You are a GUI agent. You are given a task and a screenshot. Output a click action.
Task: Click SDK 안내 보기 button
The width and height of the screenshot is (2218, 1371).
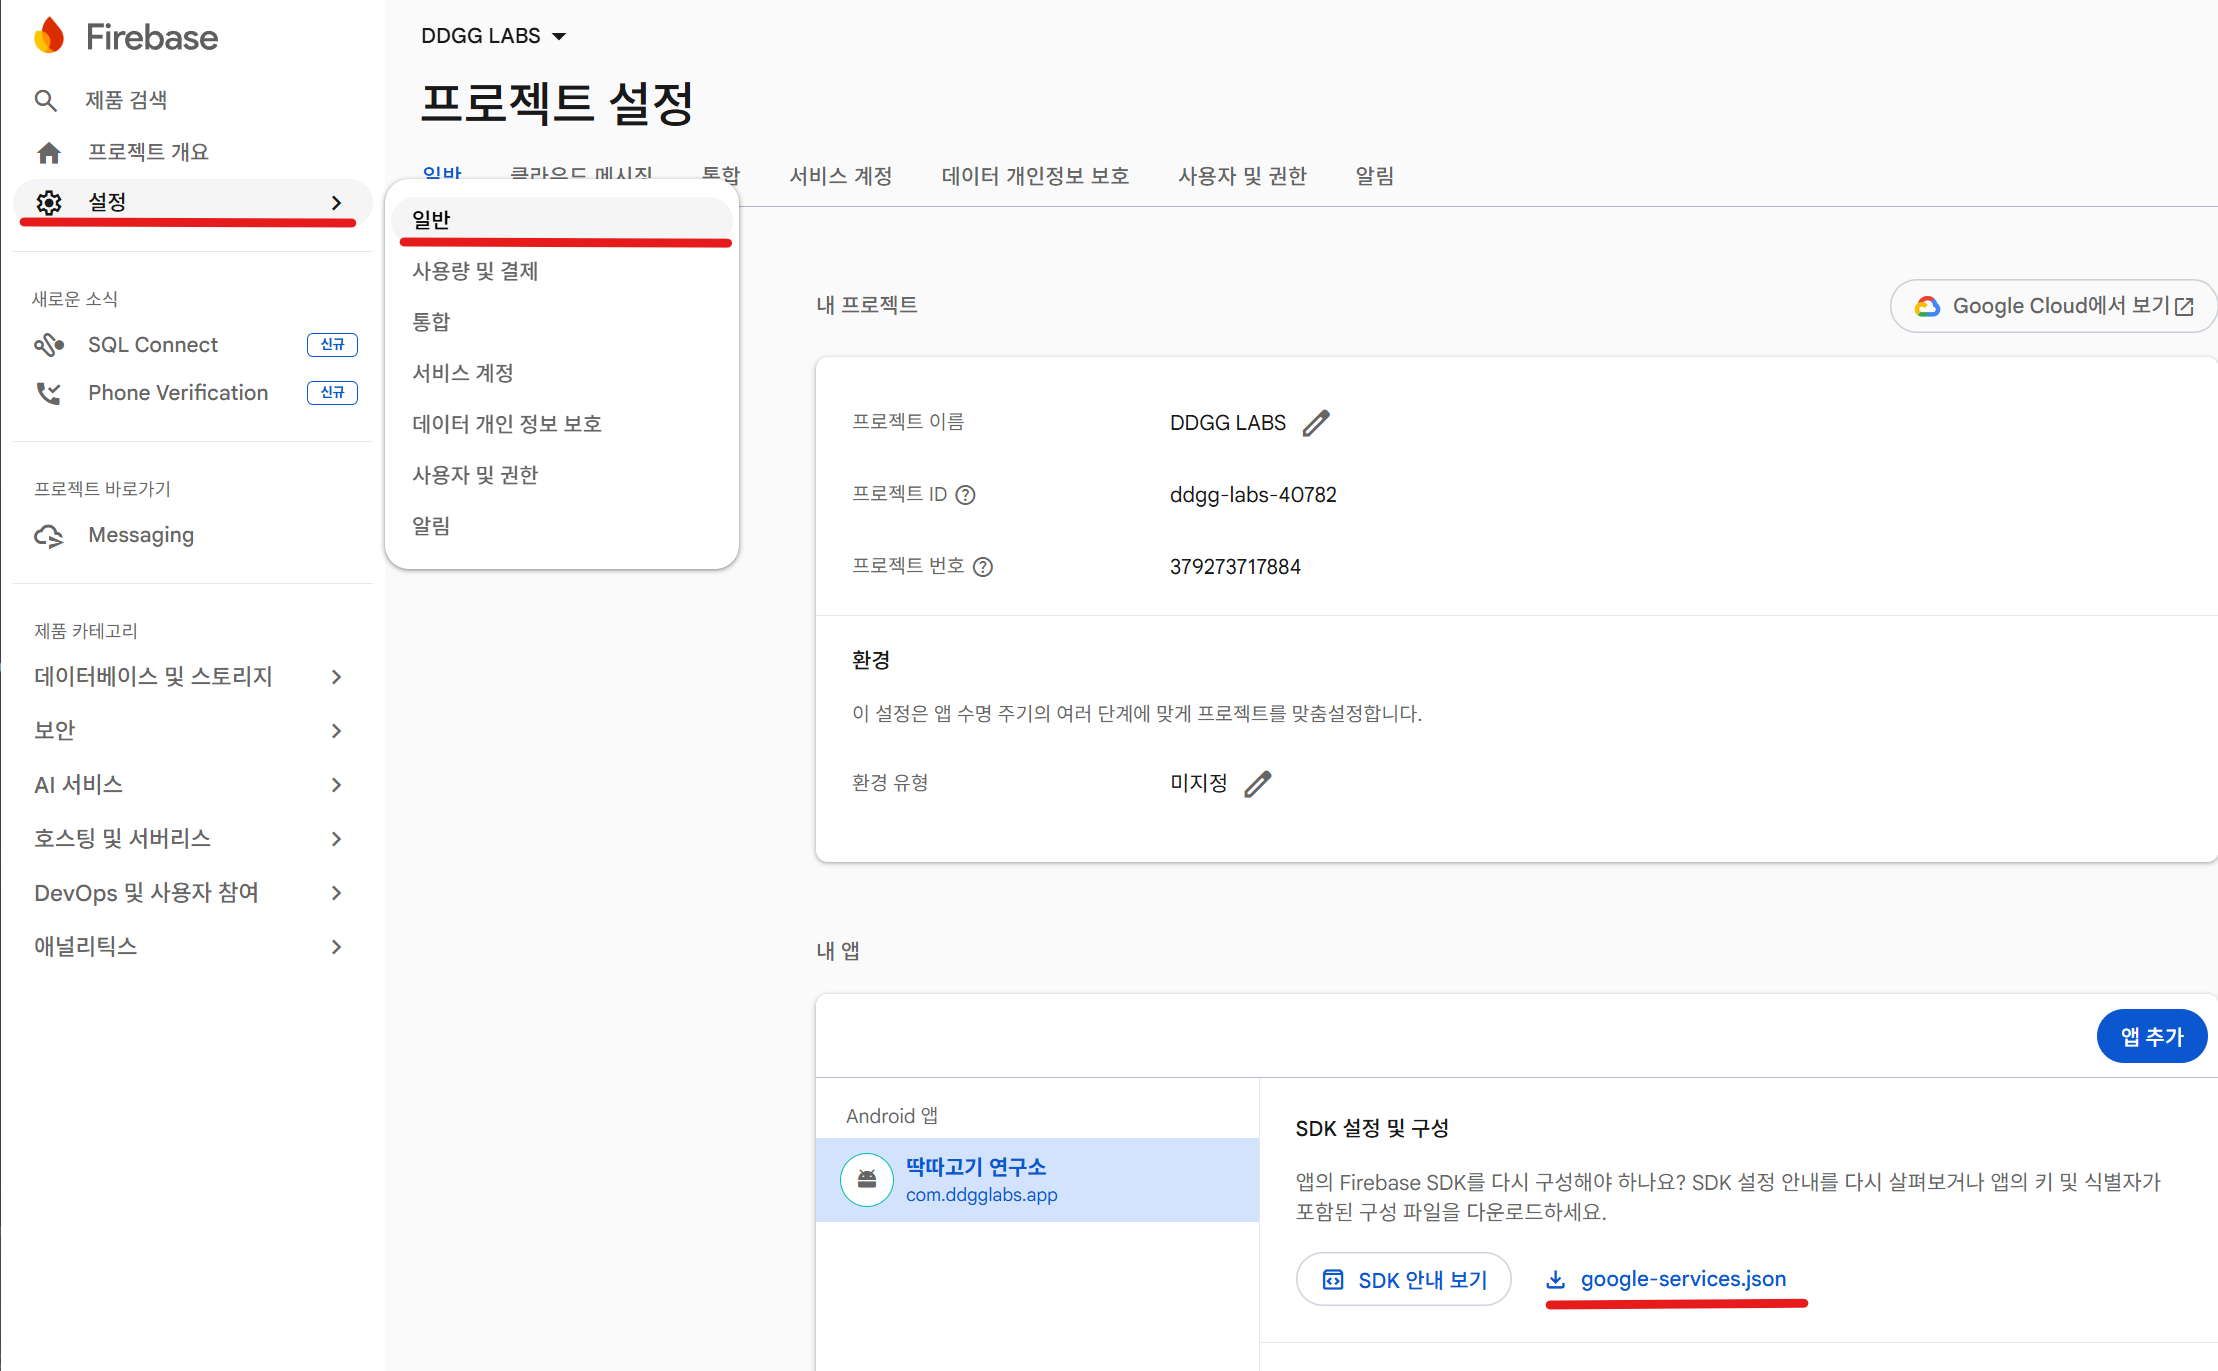(1404, 1280)
